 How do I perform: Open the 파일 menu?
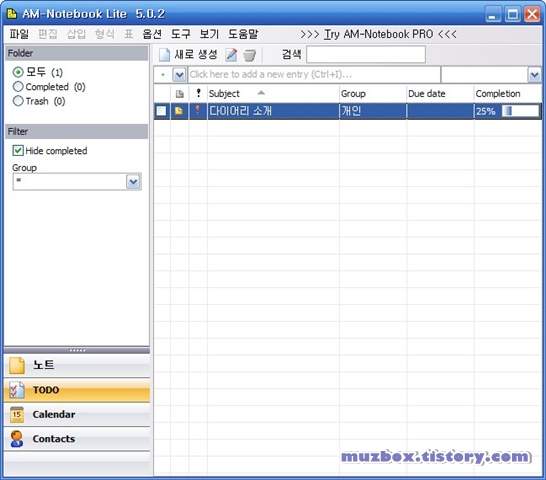pos(19,34)
